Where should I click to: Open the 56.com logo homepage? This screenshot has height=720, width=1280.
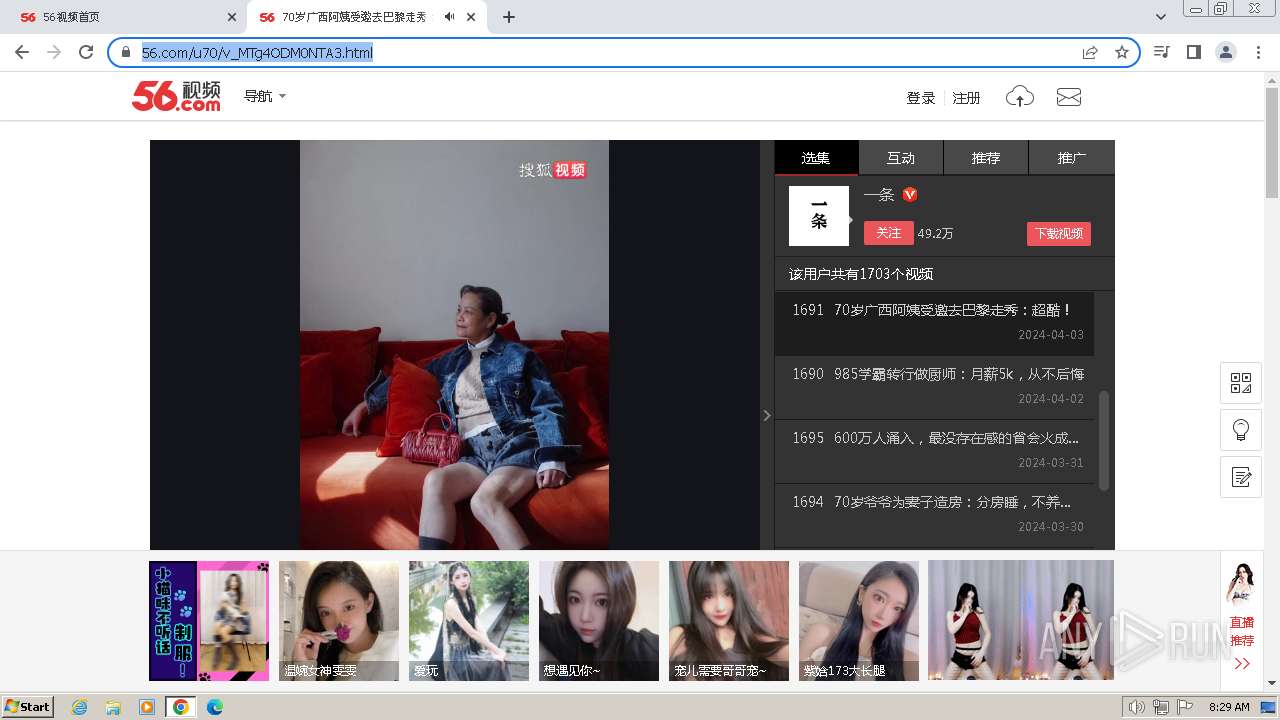tap(176, 96)
